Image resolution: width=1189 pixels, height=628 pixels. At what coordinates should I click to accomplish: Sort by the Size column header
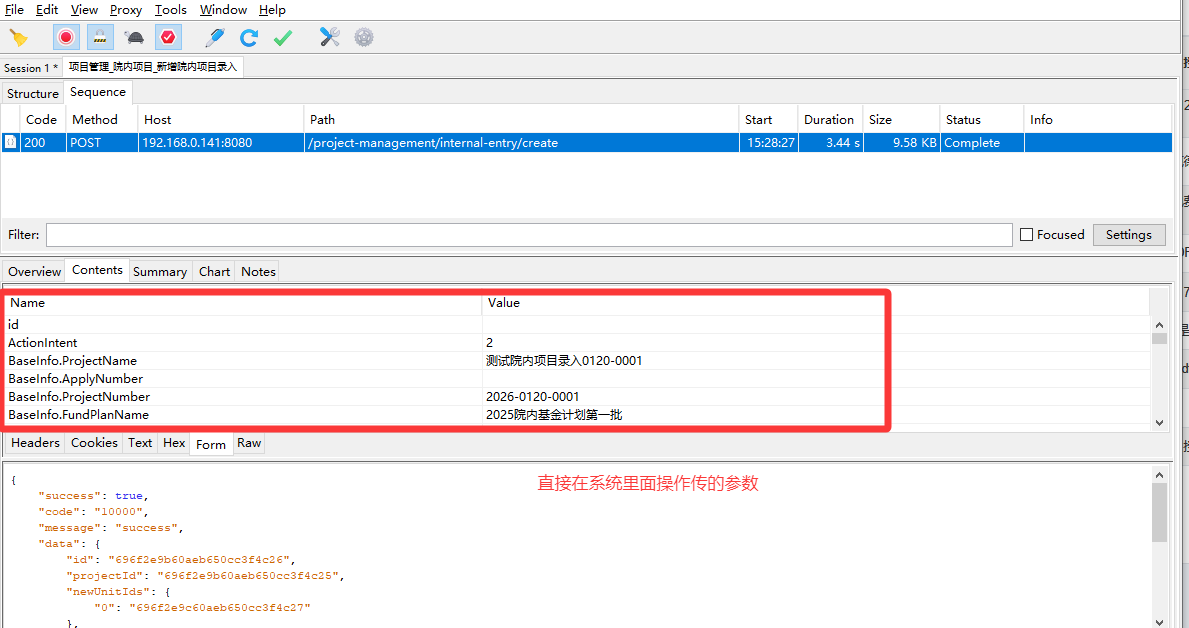[x=902, y=120]
